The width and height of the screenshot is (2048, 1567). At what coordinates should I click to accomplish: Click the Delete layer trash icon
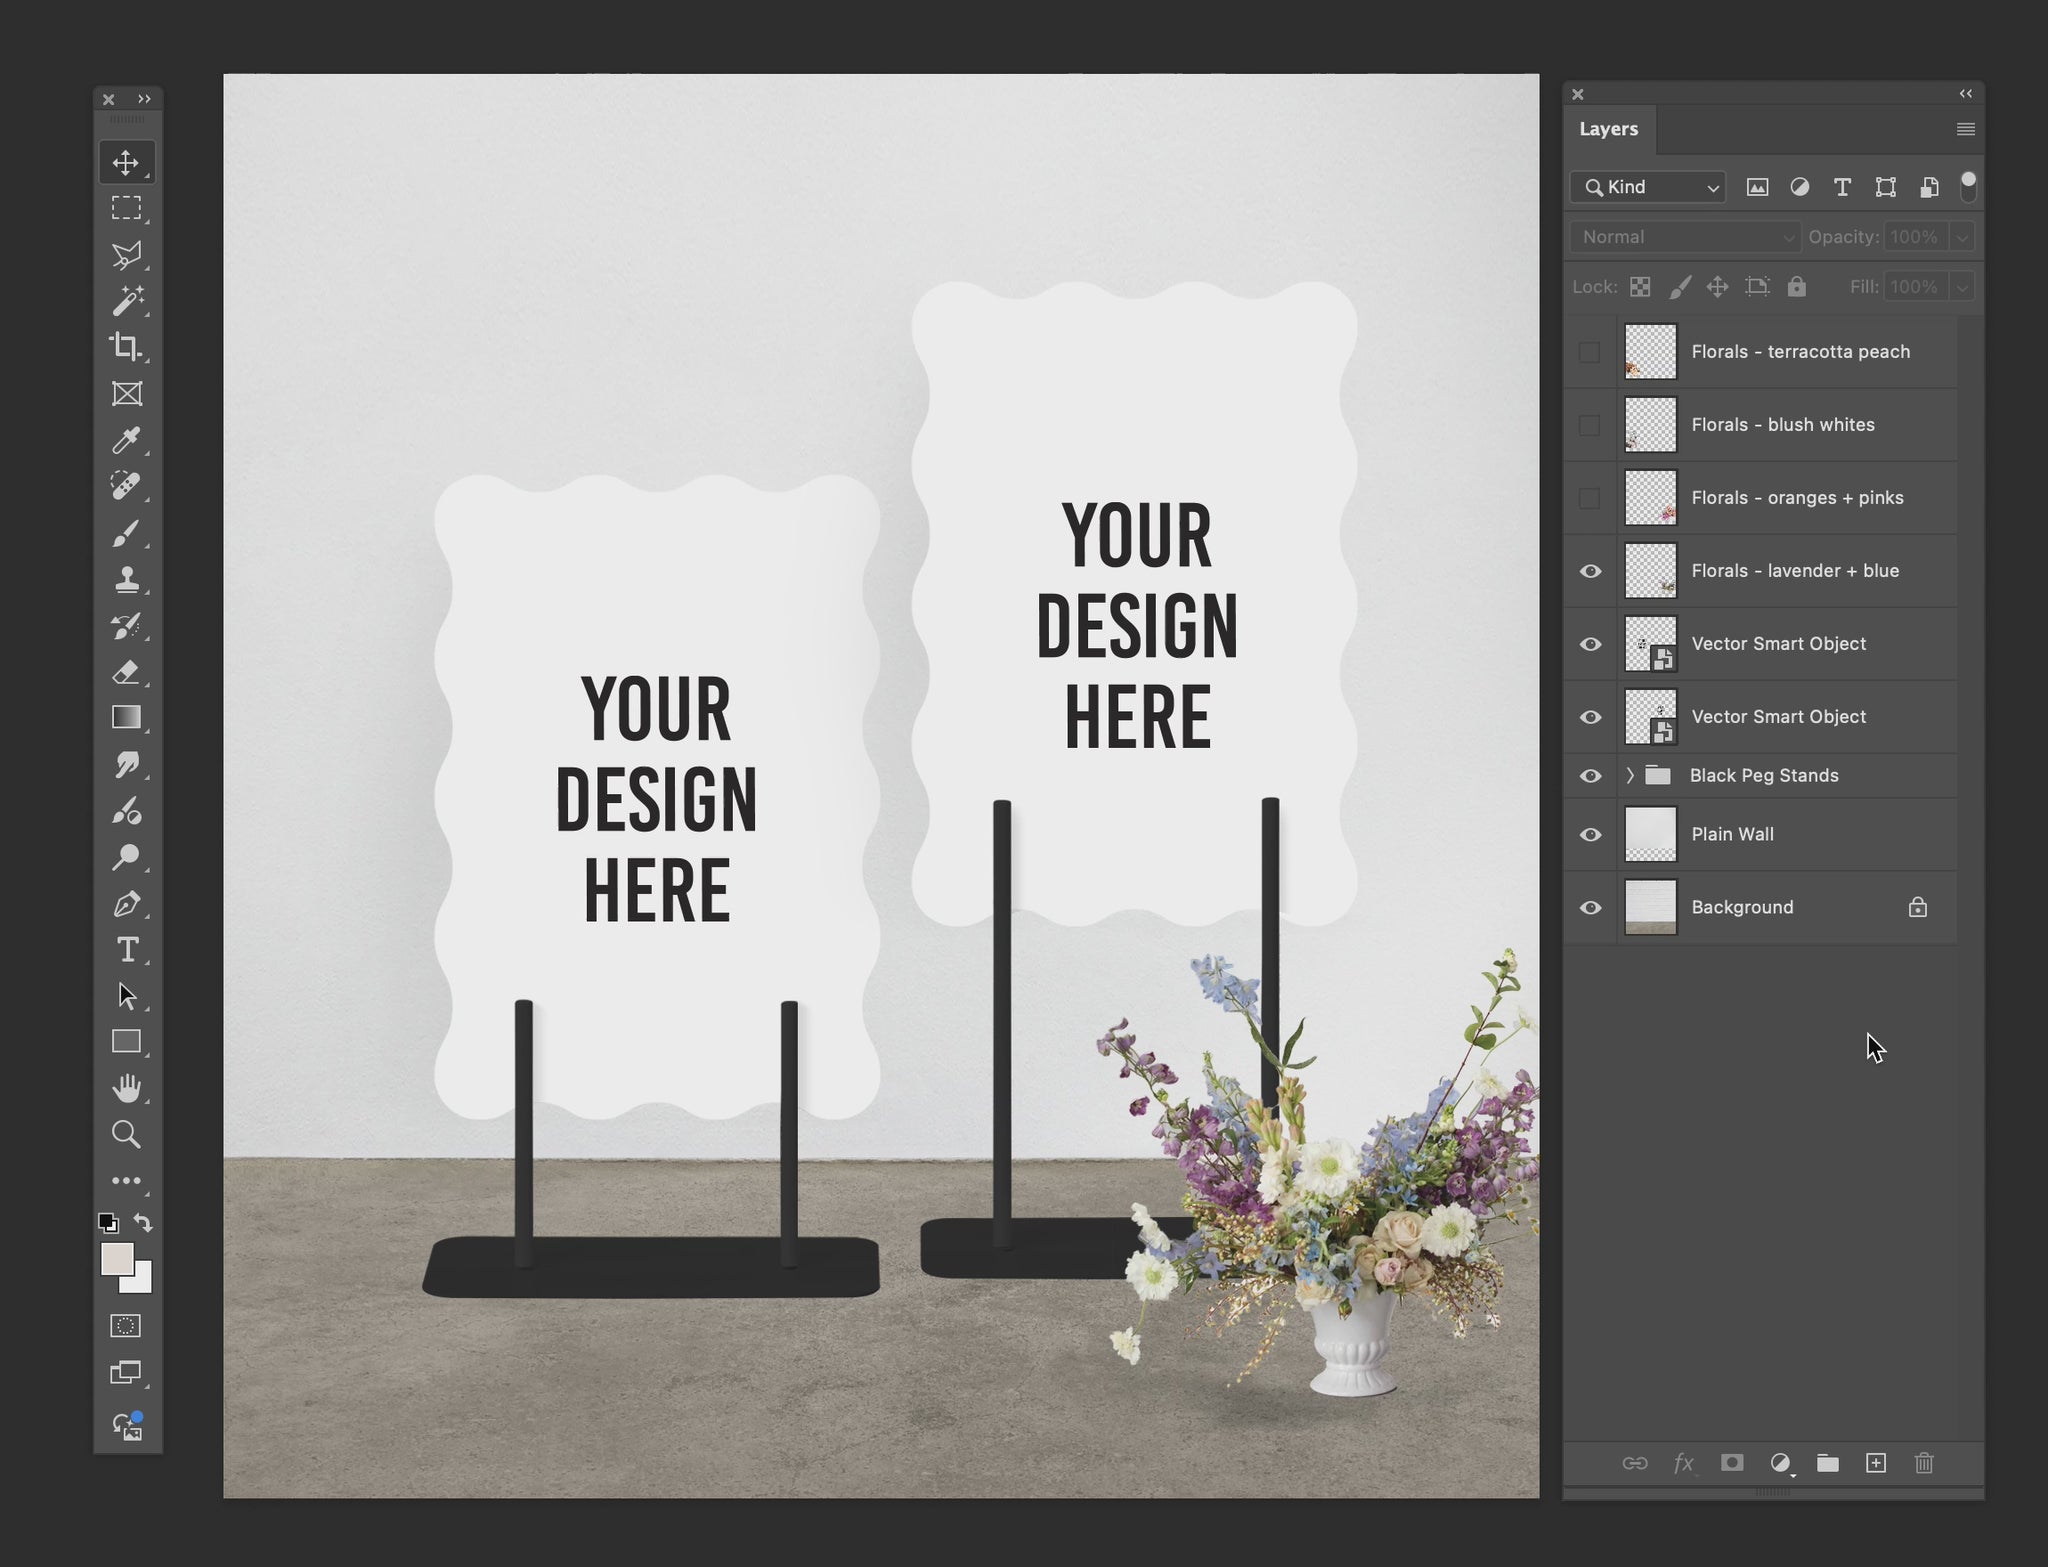pyautogui.click(x=1924, y=1463)
